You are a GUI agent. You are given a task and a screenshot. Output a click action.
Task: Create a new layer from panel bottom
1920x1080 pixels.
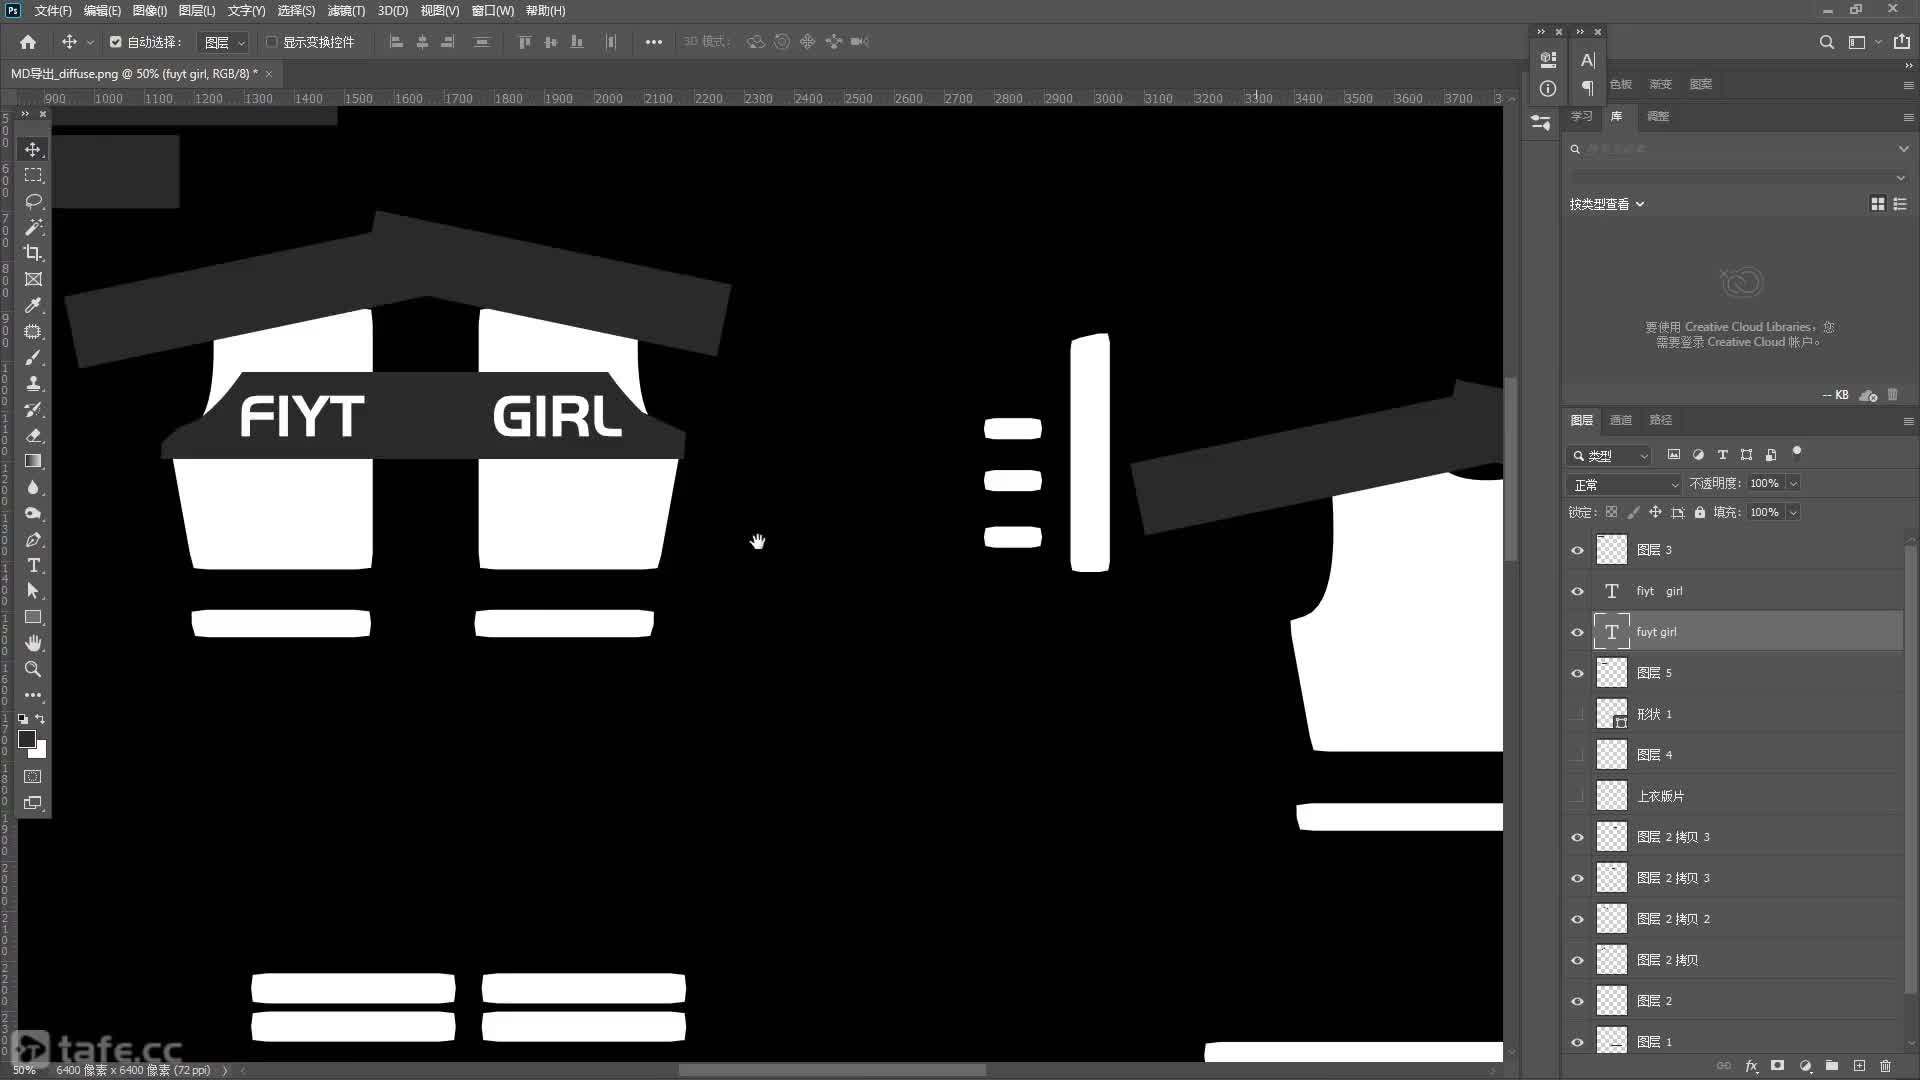(x=1859, y=1066)
